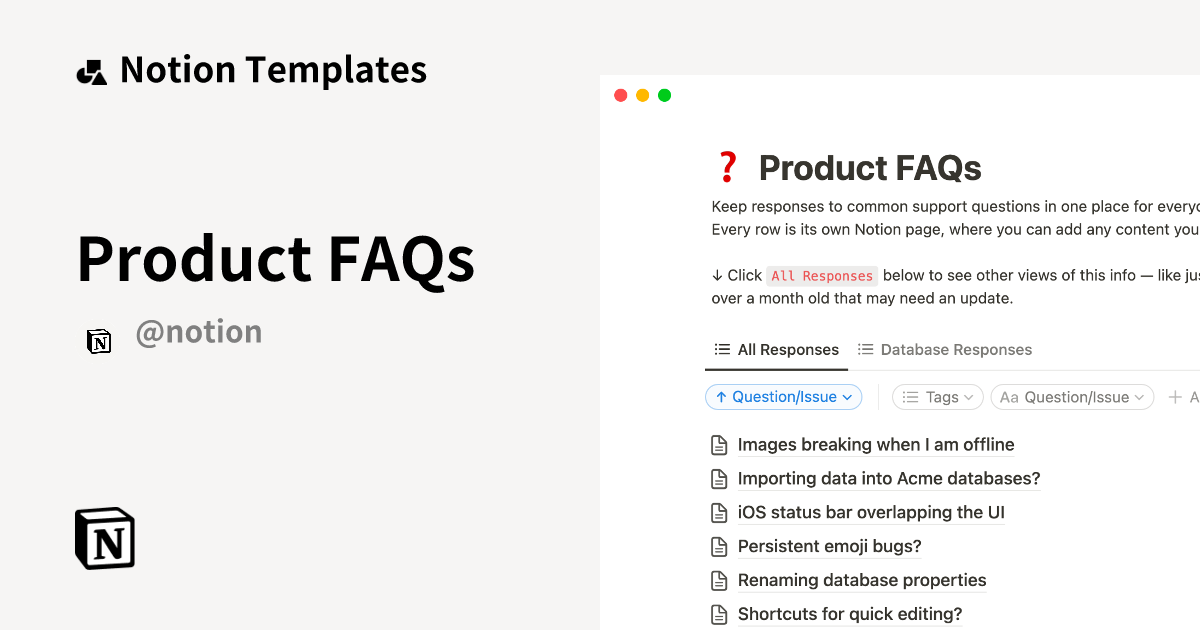Click the list icon on All Responses tab
Viewport: 1200px width, 630px height.
(x=722, y=350)
